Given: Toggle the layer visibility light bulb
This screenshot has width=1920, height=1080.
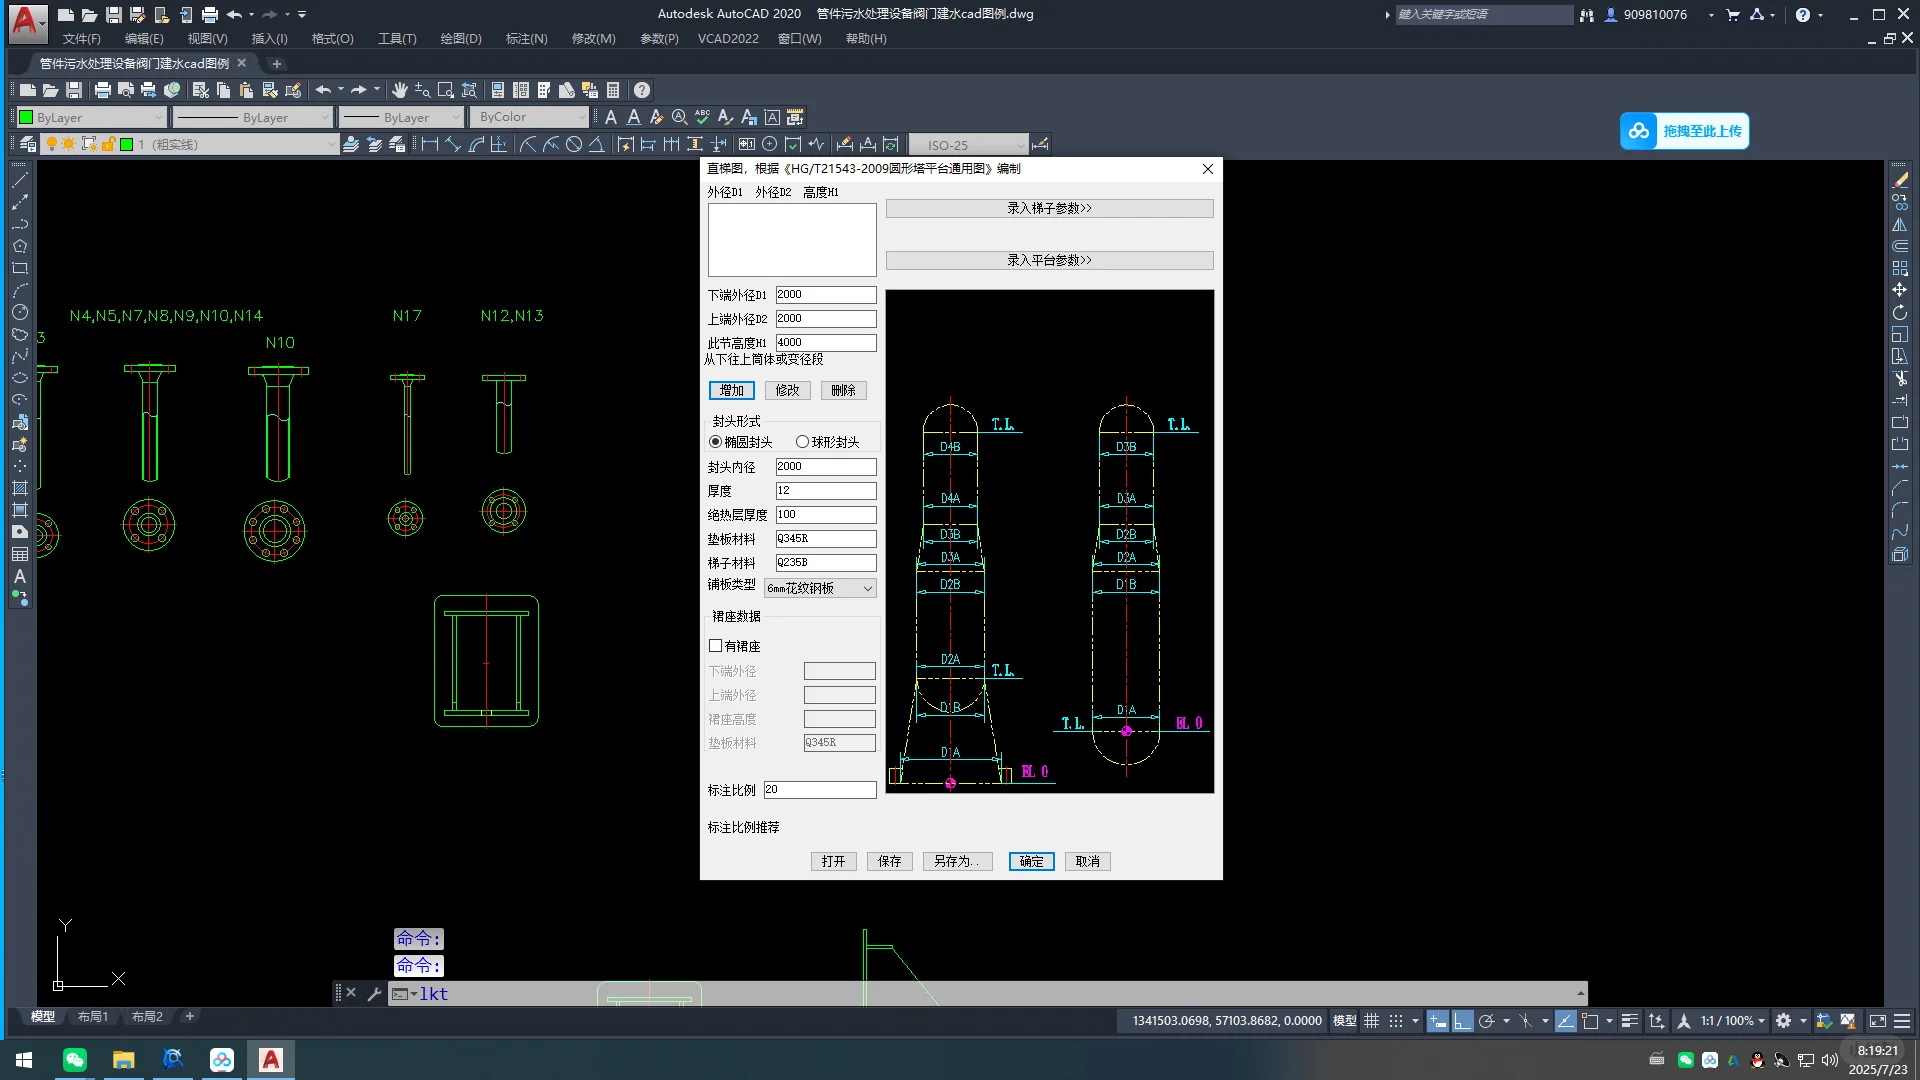Looking at the screenshot, I should (x=52, y=143).
